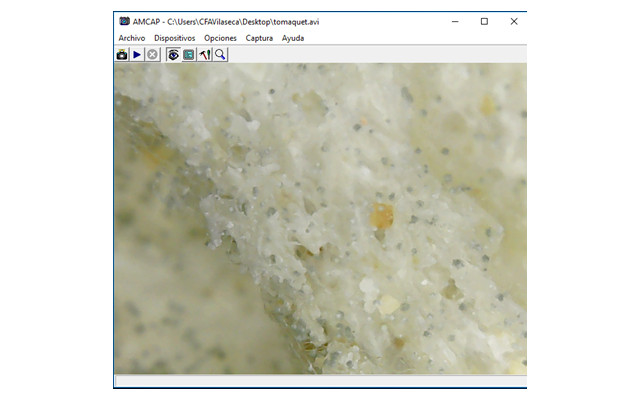
Task: Open the Archivo menu
Action: point(131,38)
